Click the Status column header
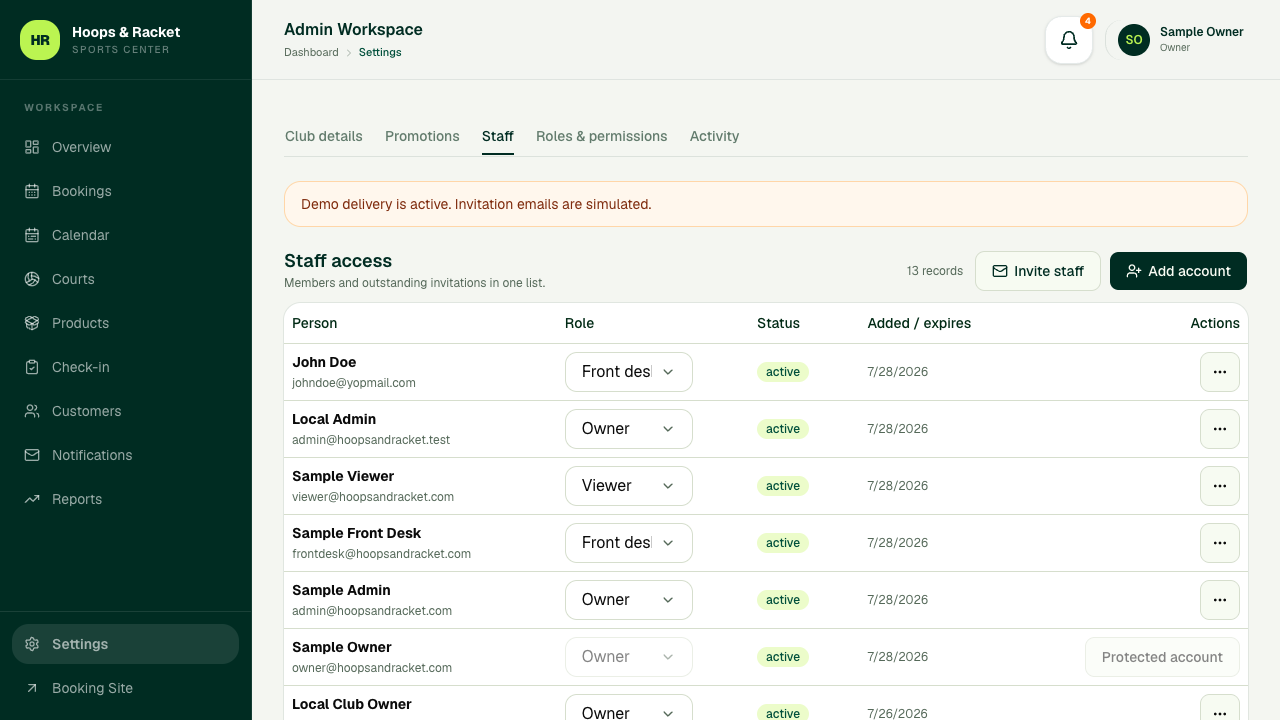Screen dimensions: 1280x720 (x=778, y=323)
